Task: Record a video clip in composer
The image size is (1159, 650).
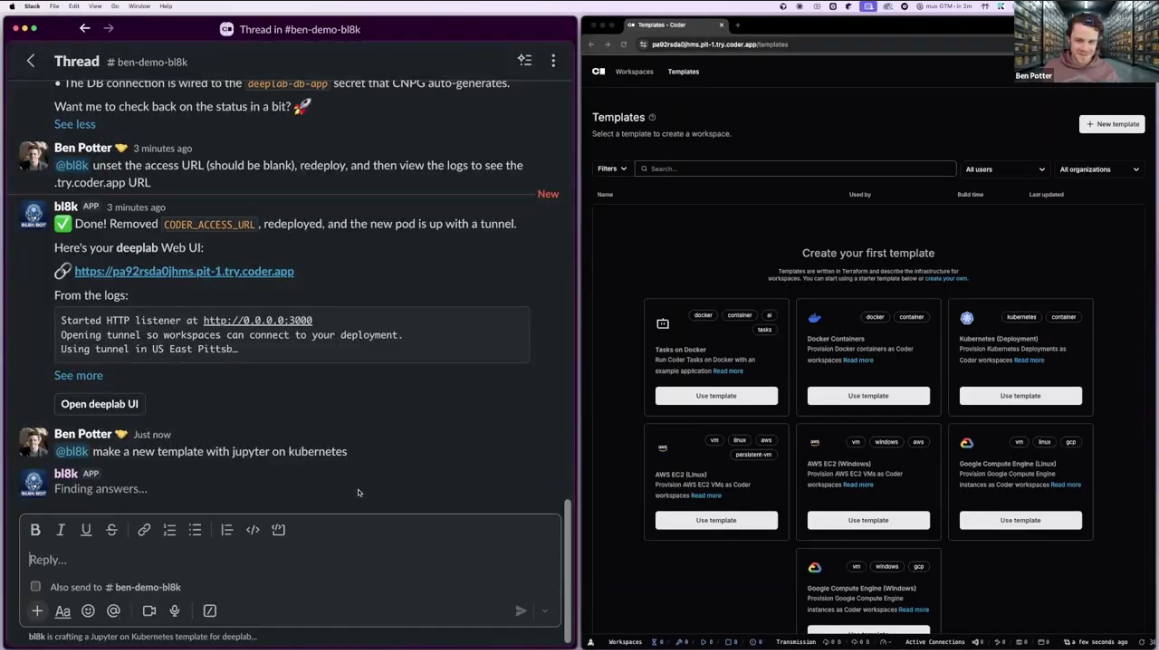Action: click(x=149, y=611)
